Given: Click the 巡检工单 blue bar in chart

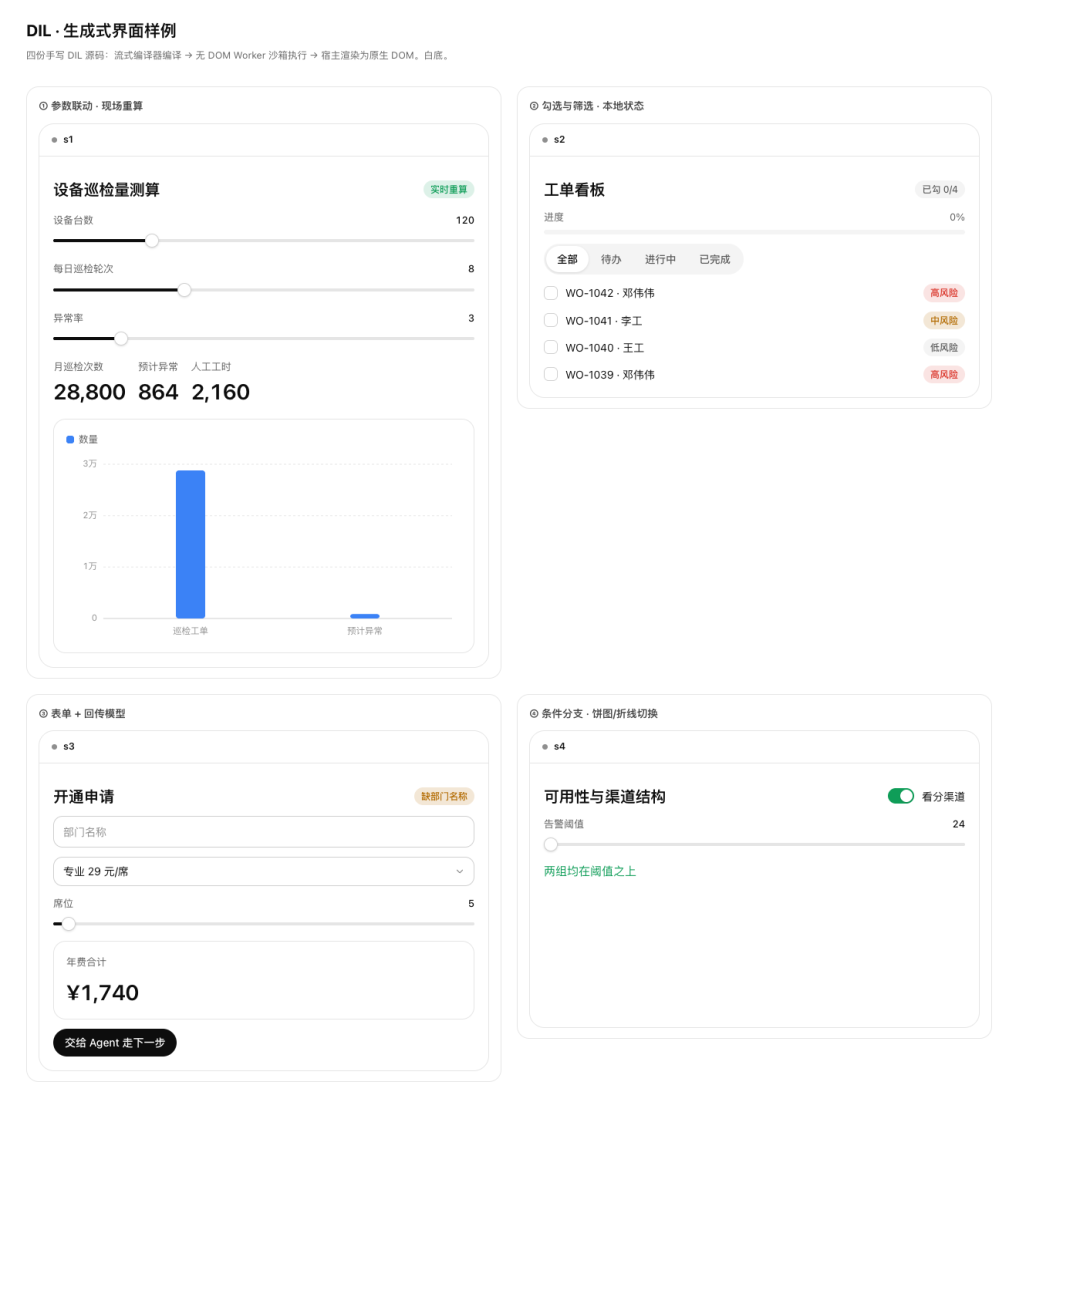Looking at the screenshot, I should pyautogui.click(x=190, y=544).
